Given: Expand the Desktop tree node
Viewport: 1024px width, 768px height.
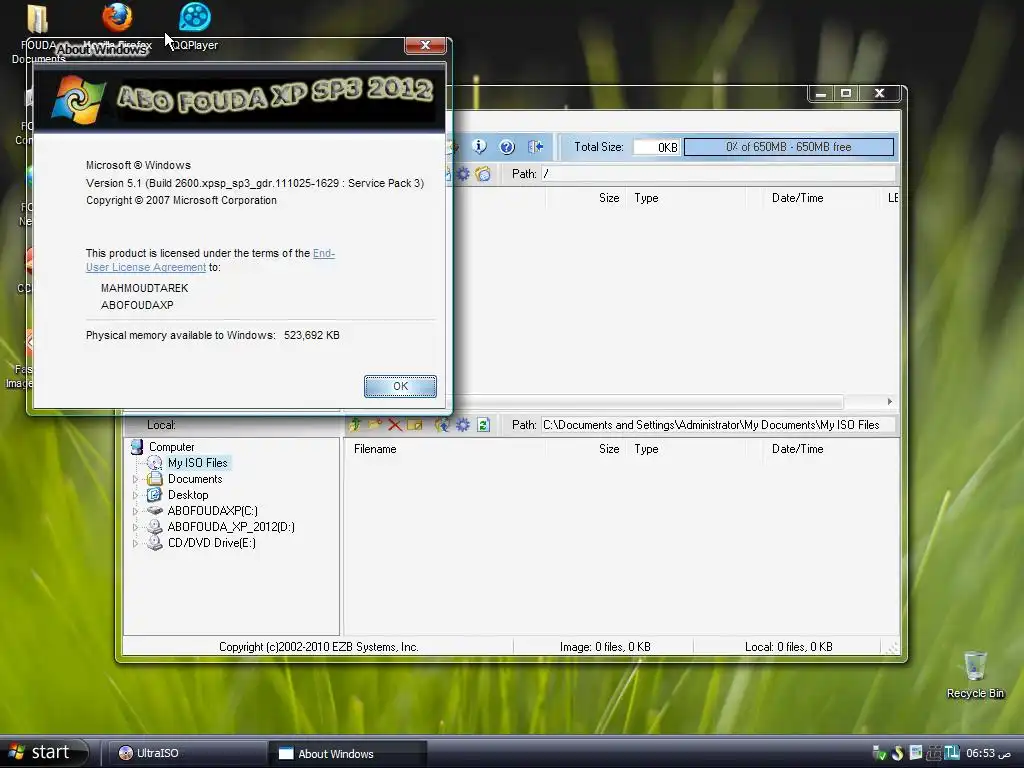Looking at the screenshot, I should [136, 495].
